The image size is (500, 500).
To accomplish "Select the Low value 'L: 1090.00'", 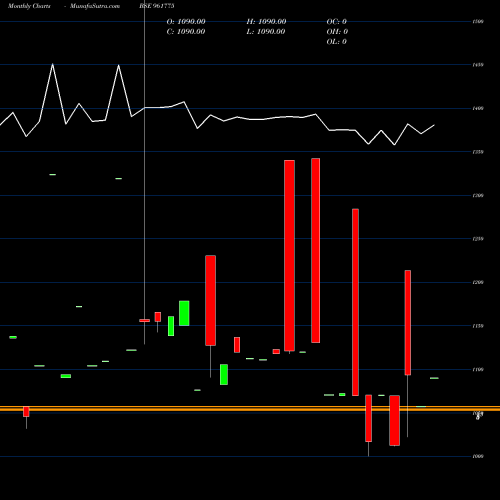I will [x=266, y=32].
